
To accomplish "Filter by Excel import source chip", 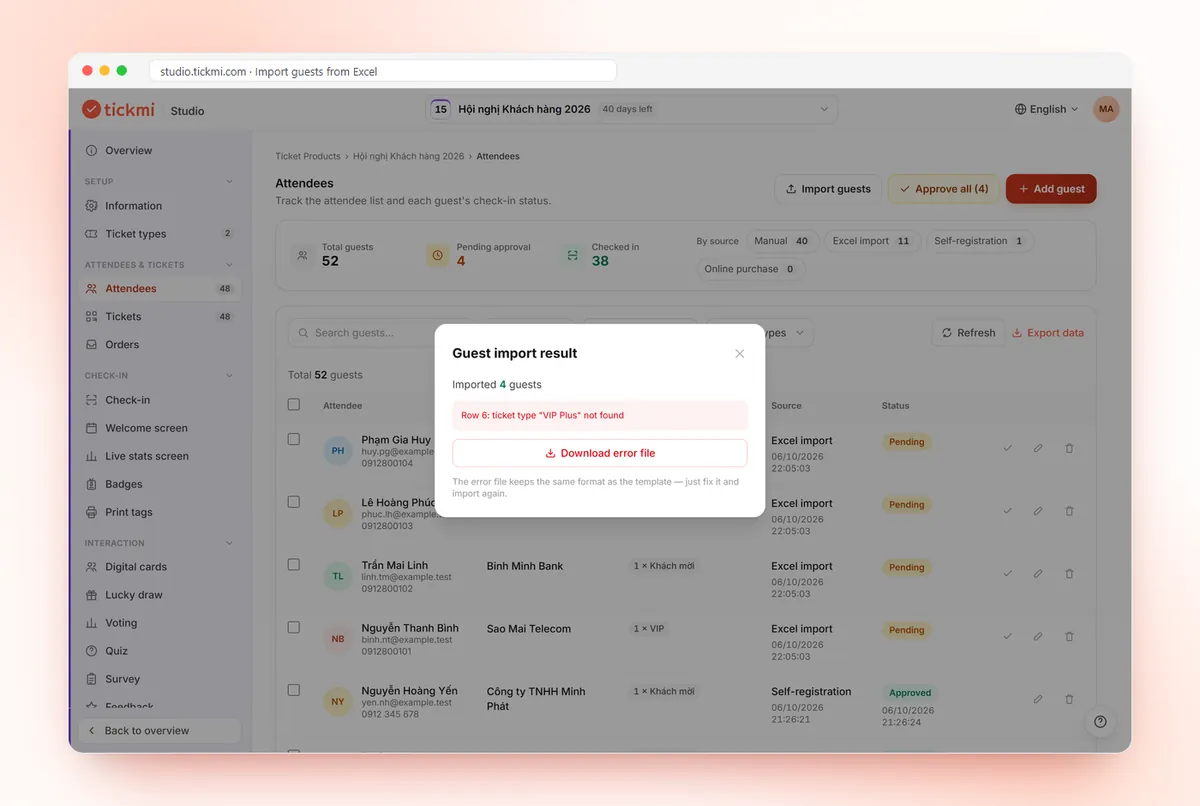I will [x=872, y=241].
